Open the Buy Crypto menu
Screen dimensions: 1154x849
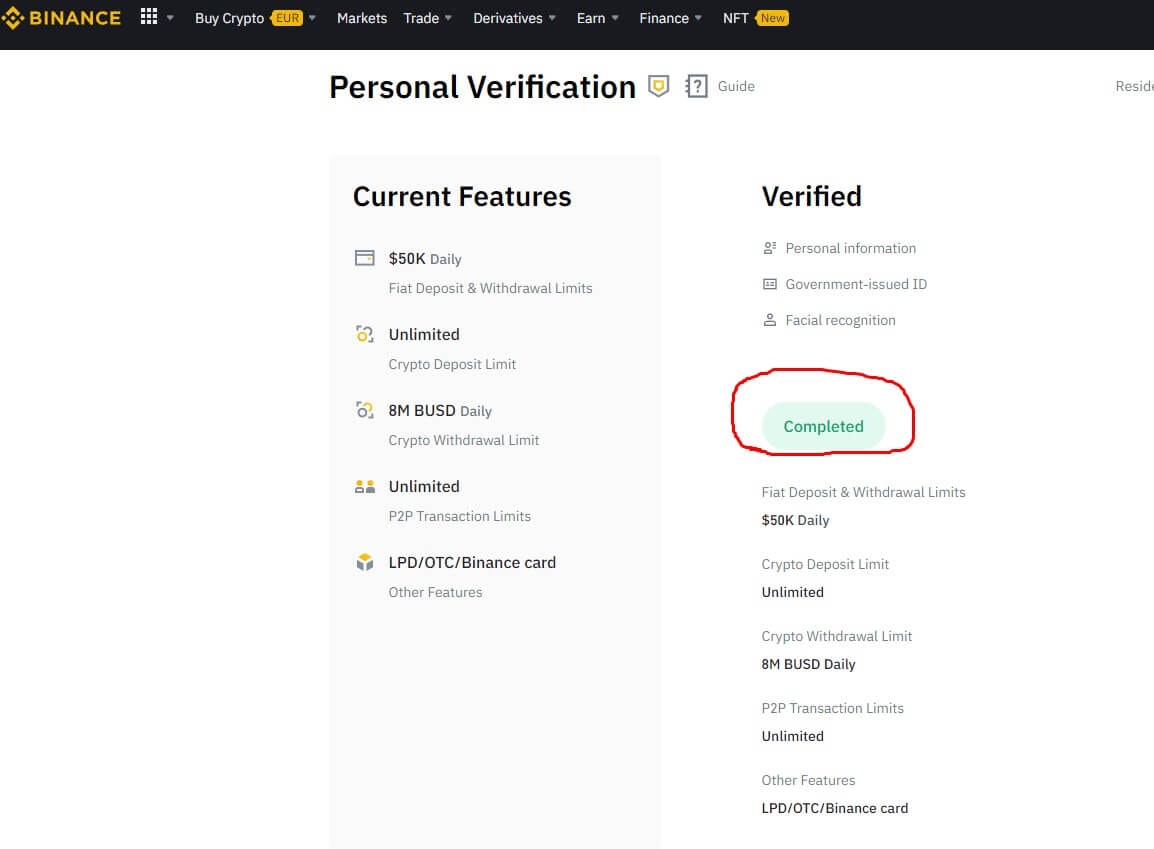[229, 18]
